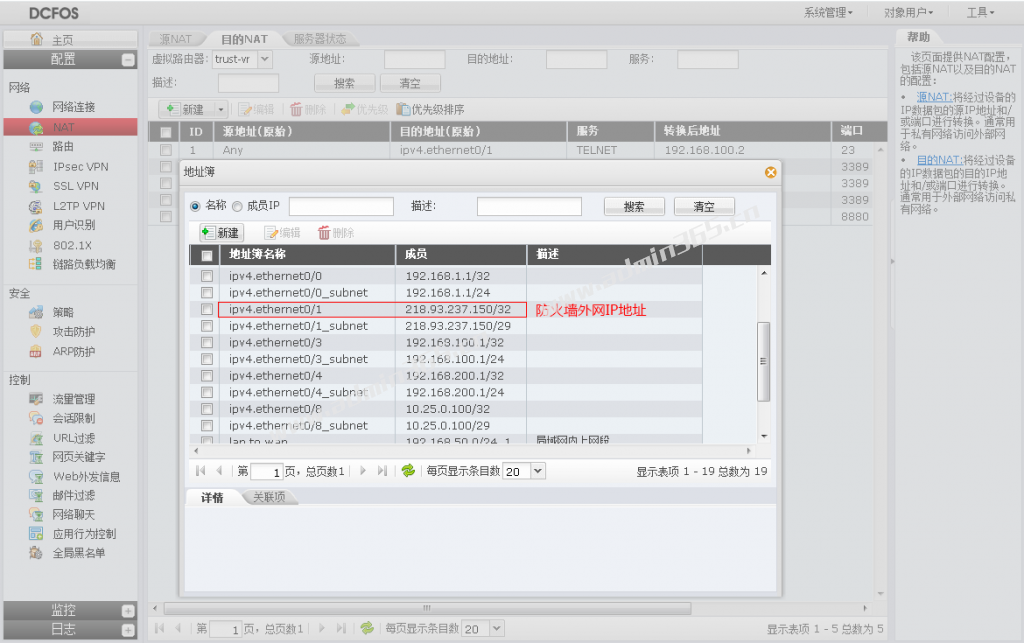
Task: Click 清空 button in address book dialog
Action: coord(704,207)
